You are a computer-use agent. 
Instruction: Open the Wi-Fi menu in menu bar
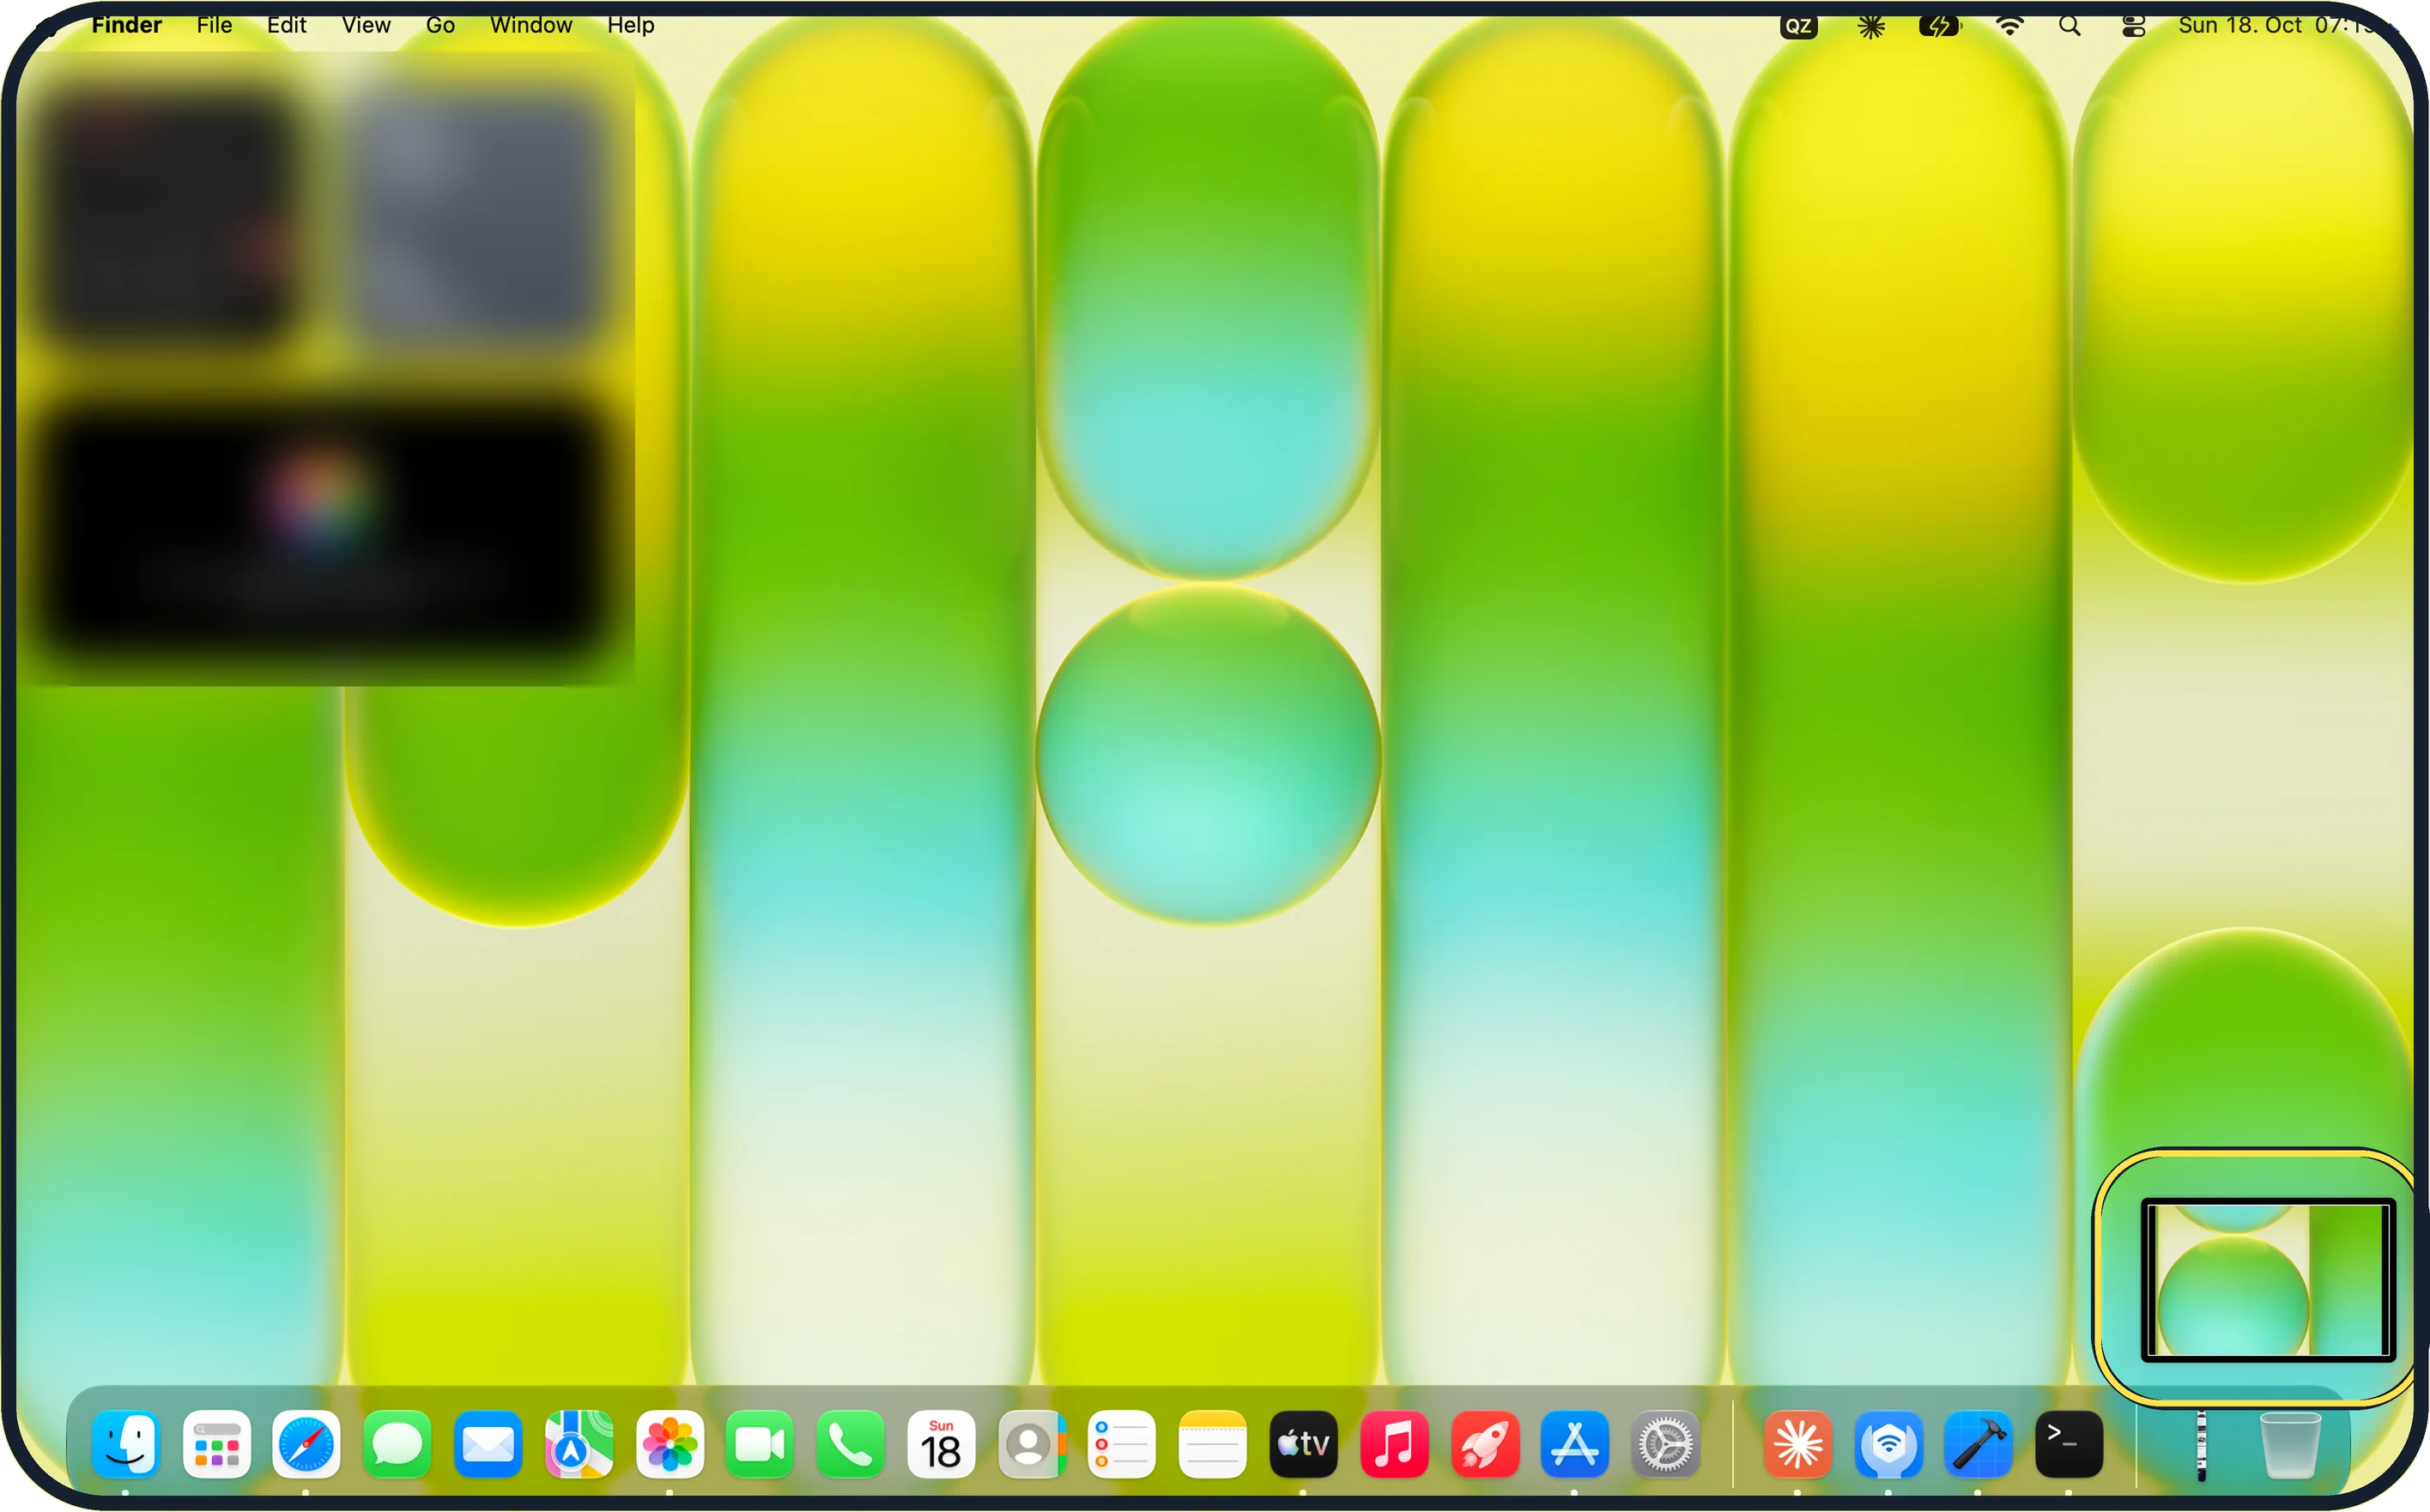coord(2009,26)
